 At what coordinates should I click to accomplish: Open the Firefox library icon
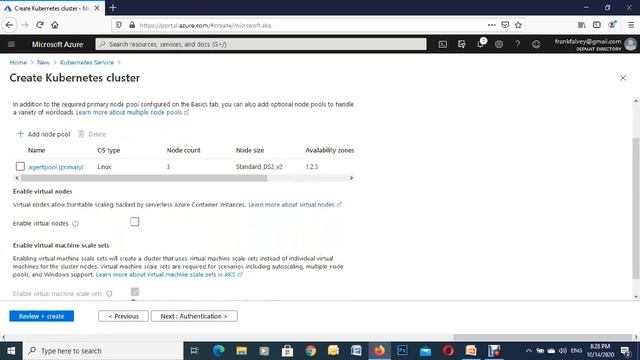click(x=582, y=25)
